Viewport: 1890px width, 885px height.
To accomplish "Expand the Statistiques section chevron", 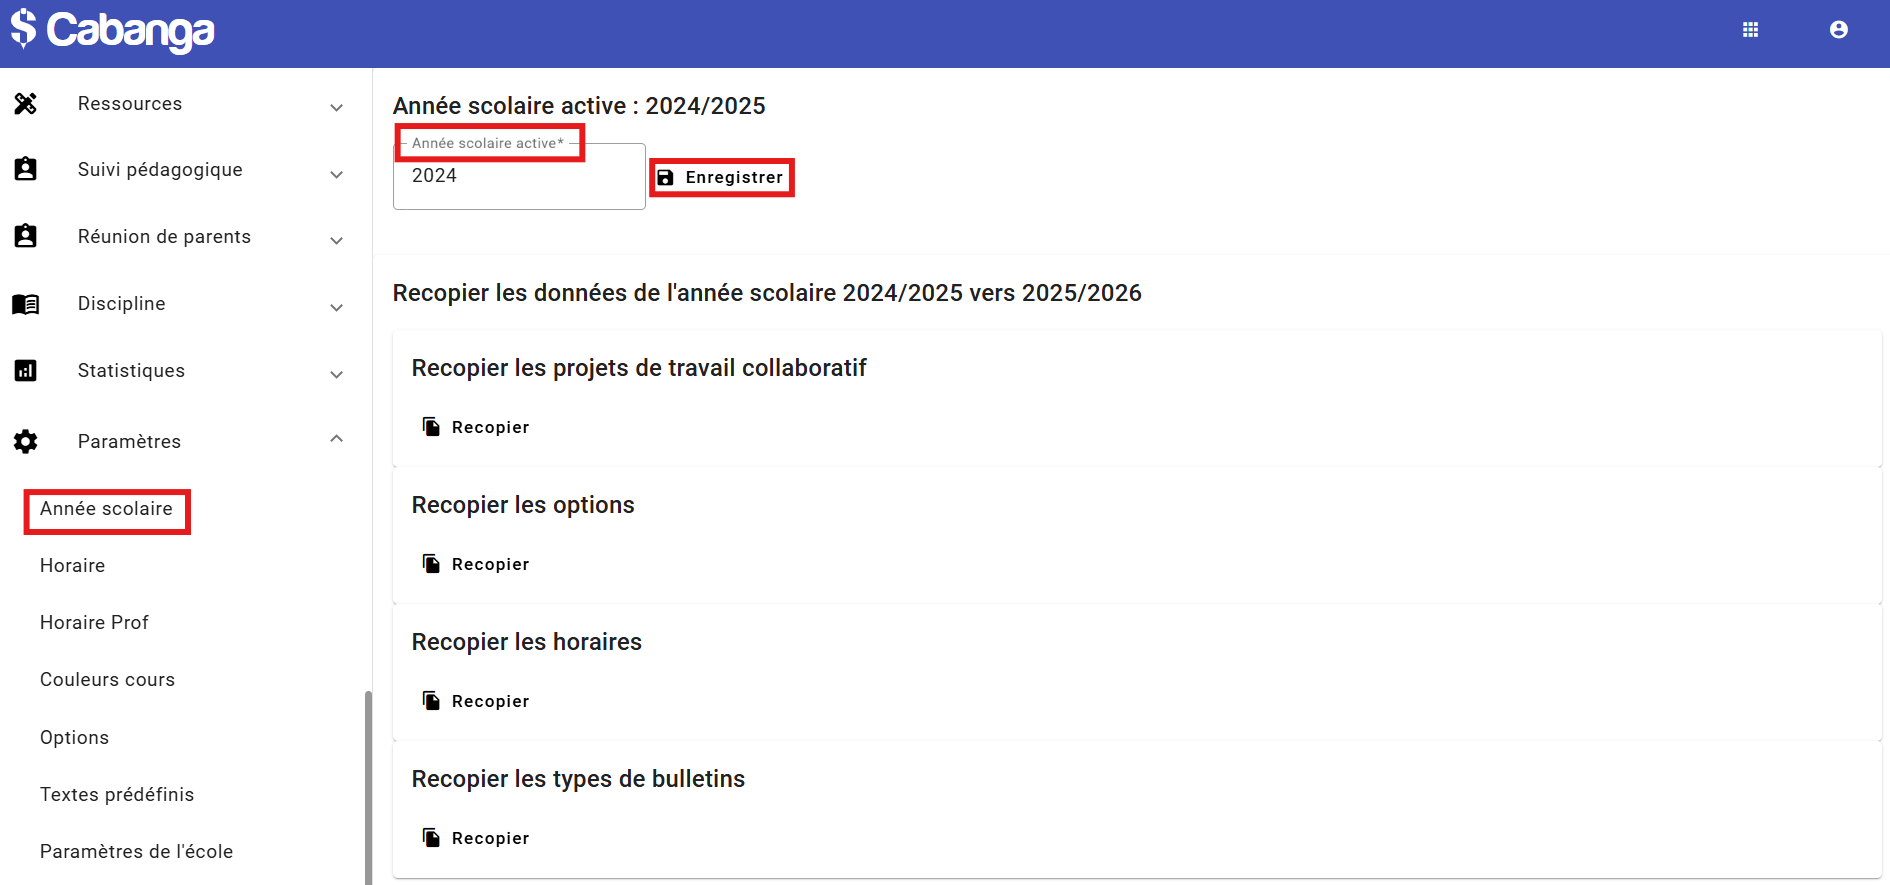I will [337, 374].
